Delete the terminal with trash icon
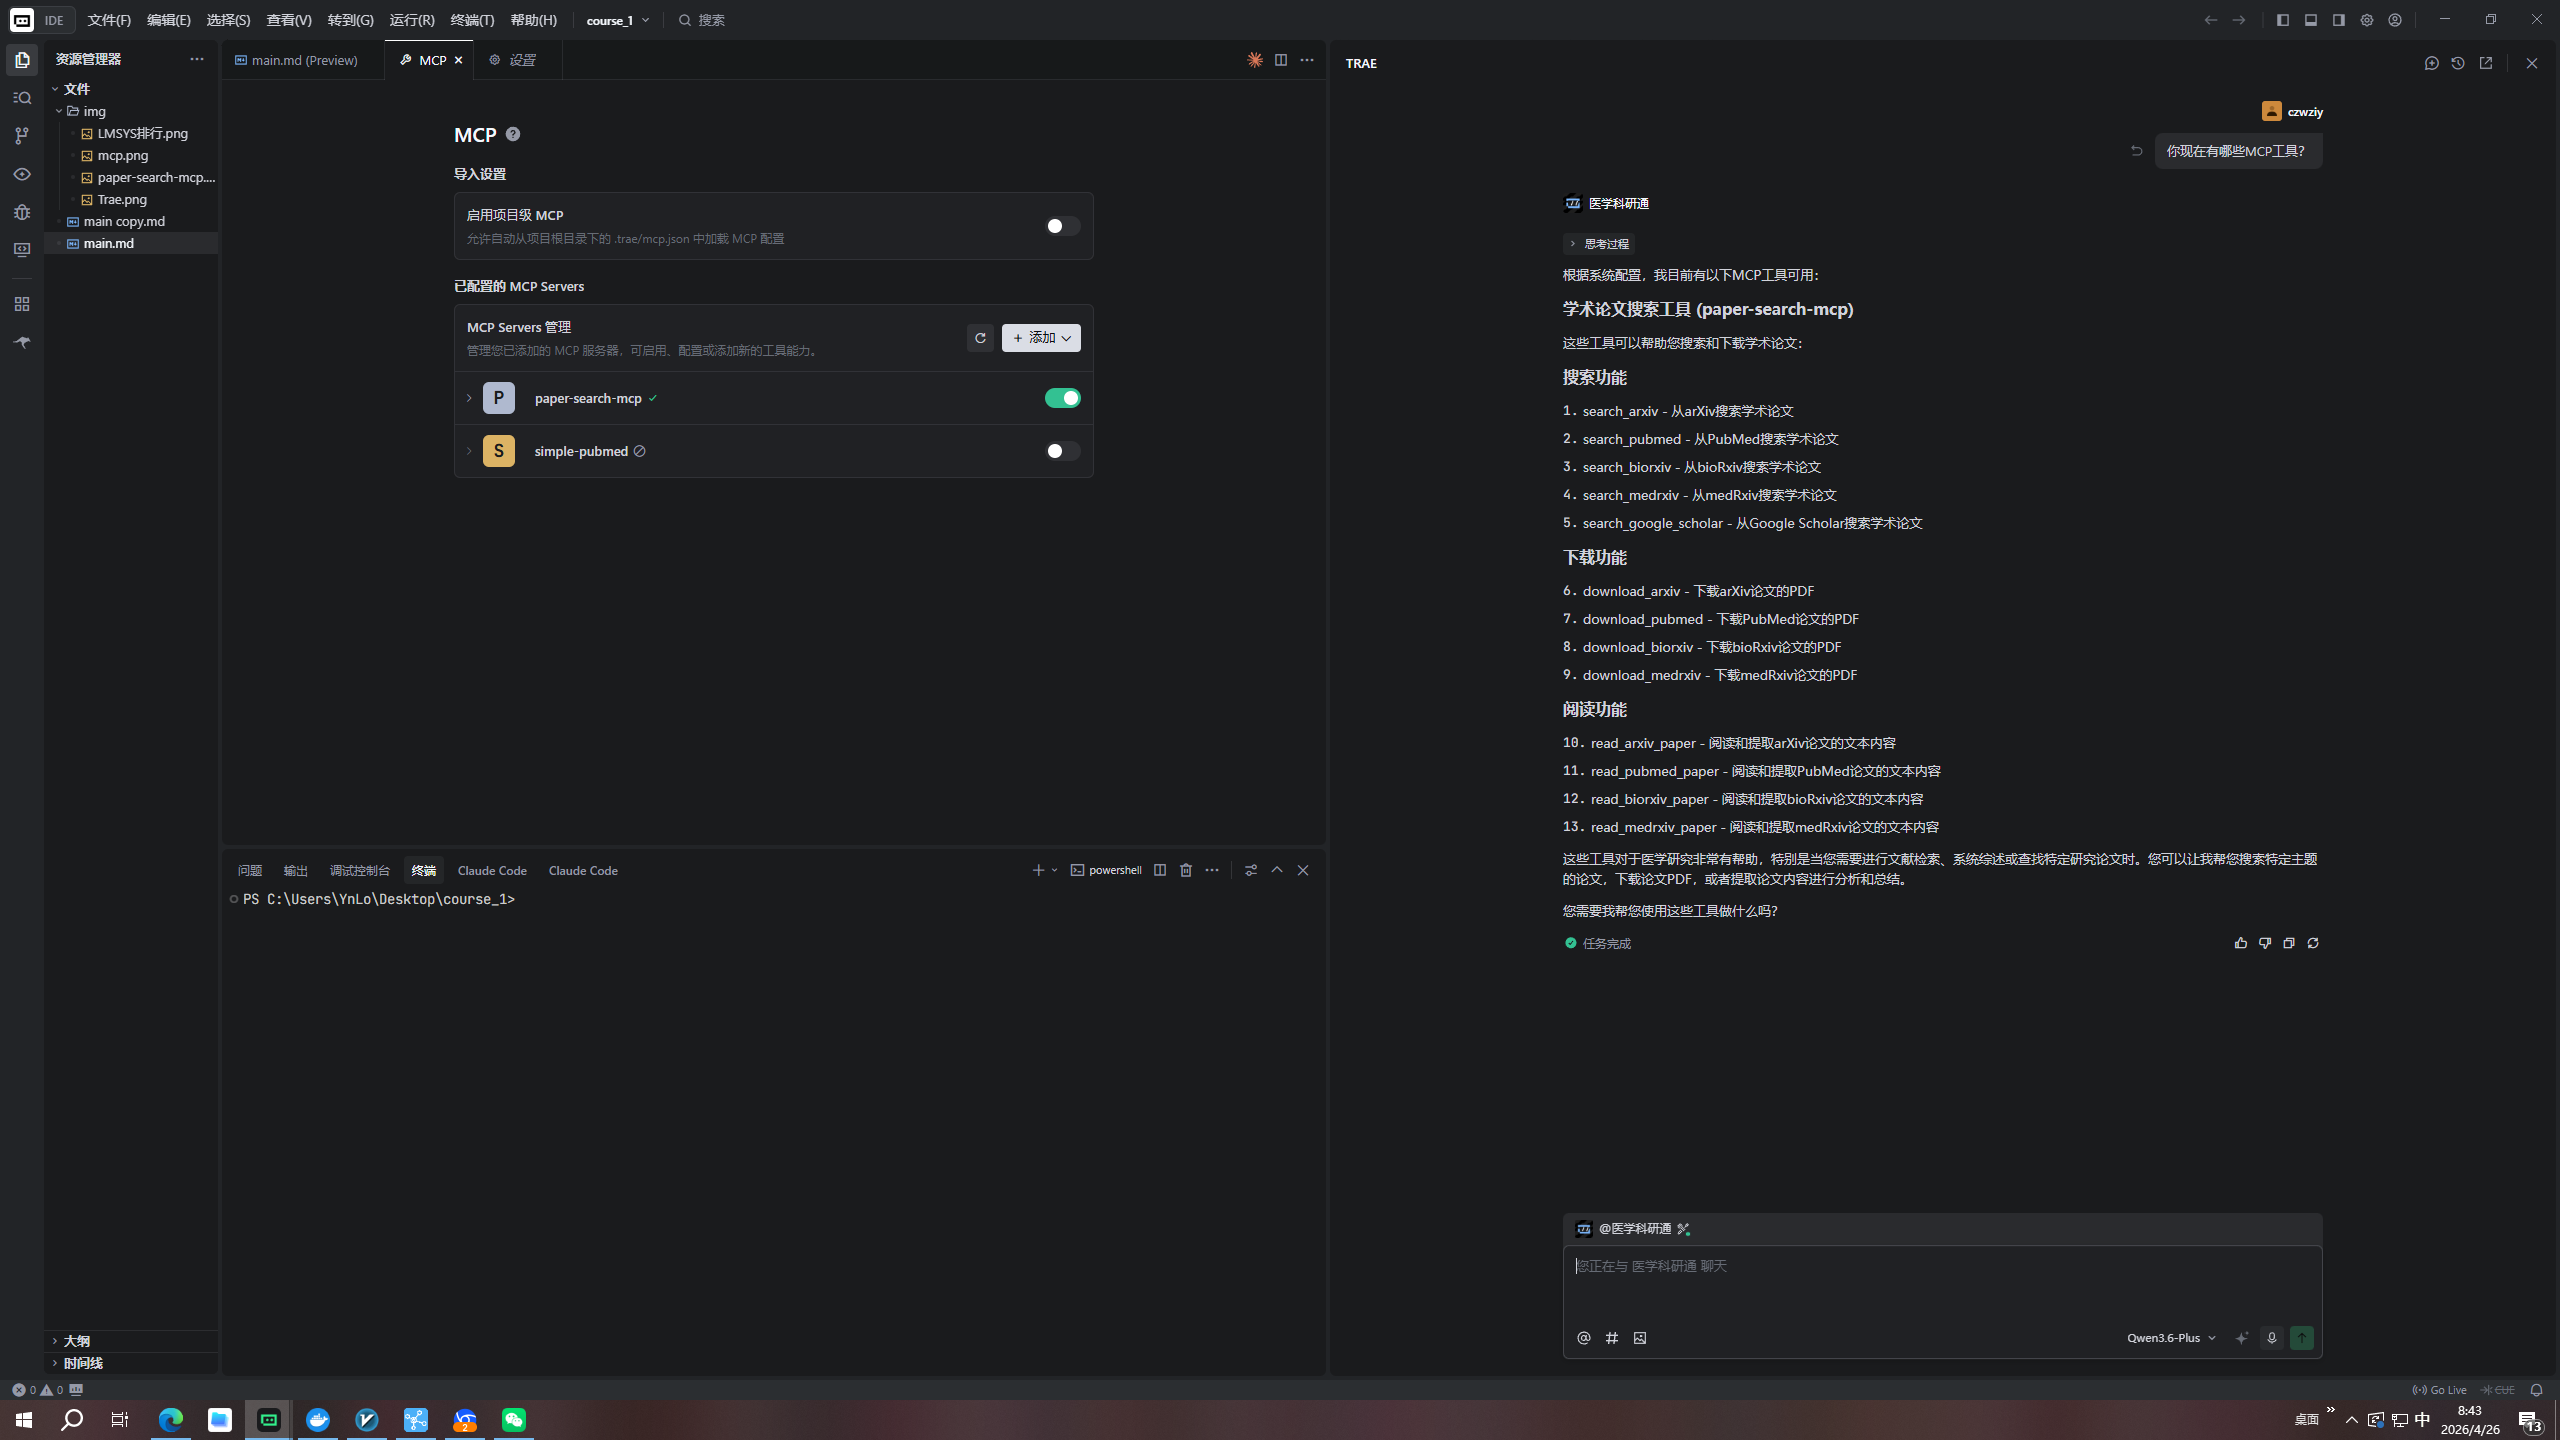Screen dimensions: 2560x1440 [x=1186, y=870]
